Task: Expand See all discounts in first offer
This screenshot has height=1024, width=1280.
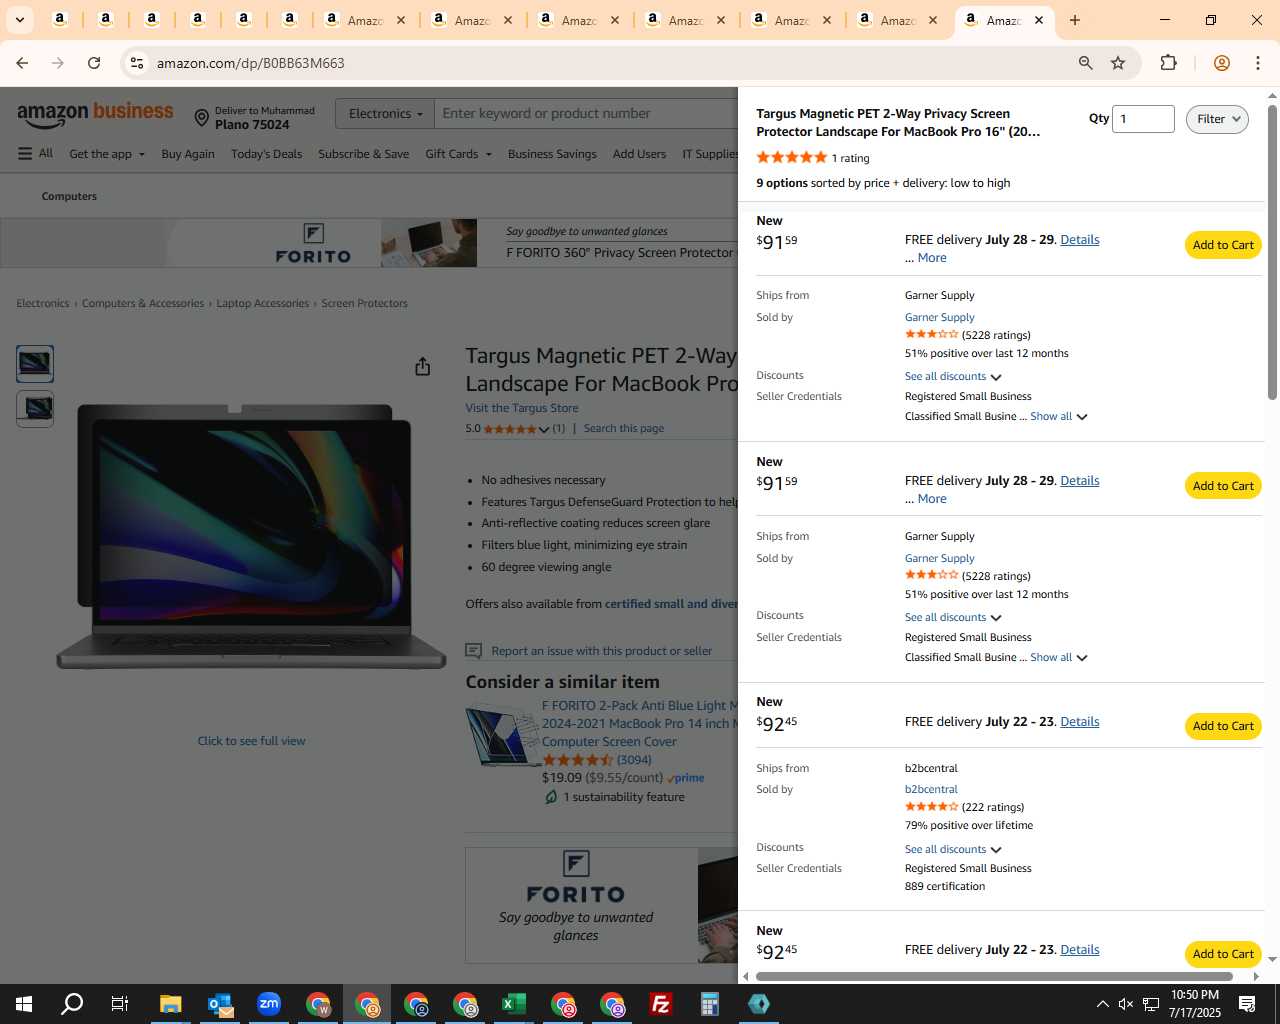Action: point(953,376)
